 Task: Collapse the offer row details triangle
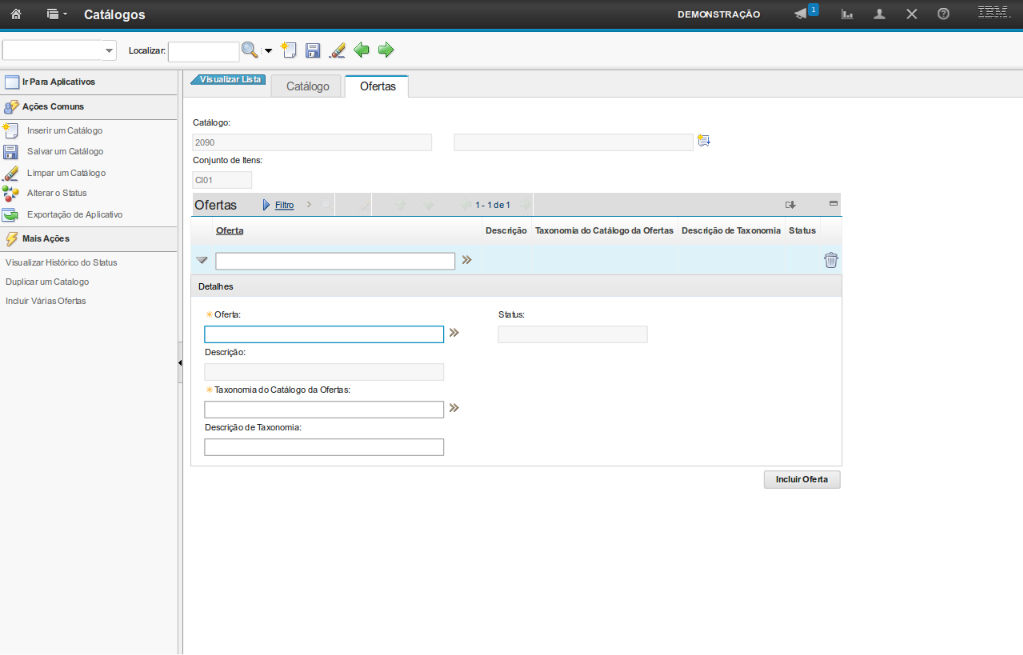[x=202, y=261]
